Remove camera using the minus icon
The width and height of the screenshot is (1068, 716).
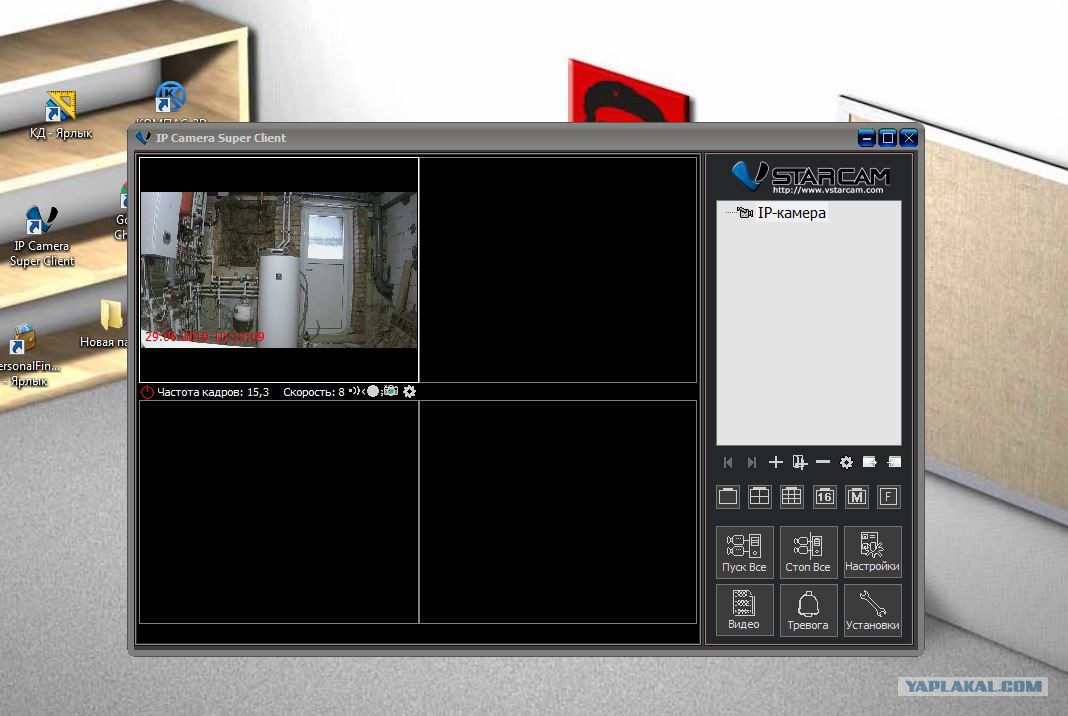coord(823,463)
